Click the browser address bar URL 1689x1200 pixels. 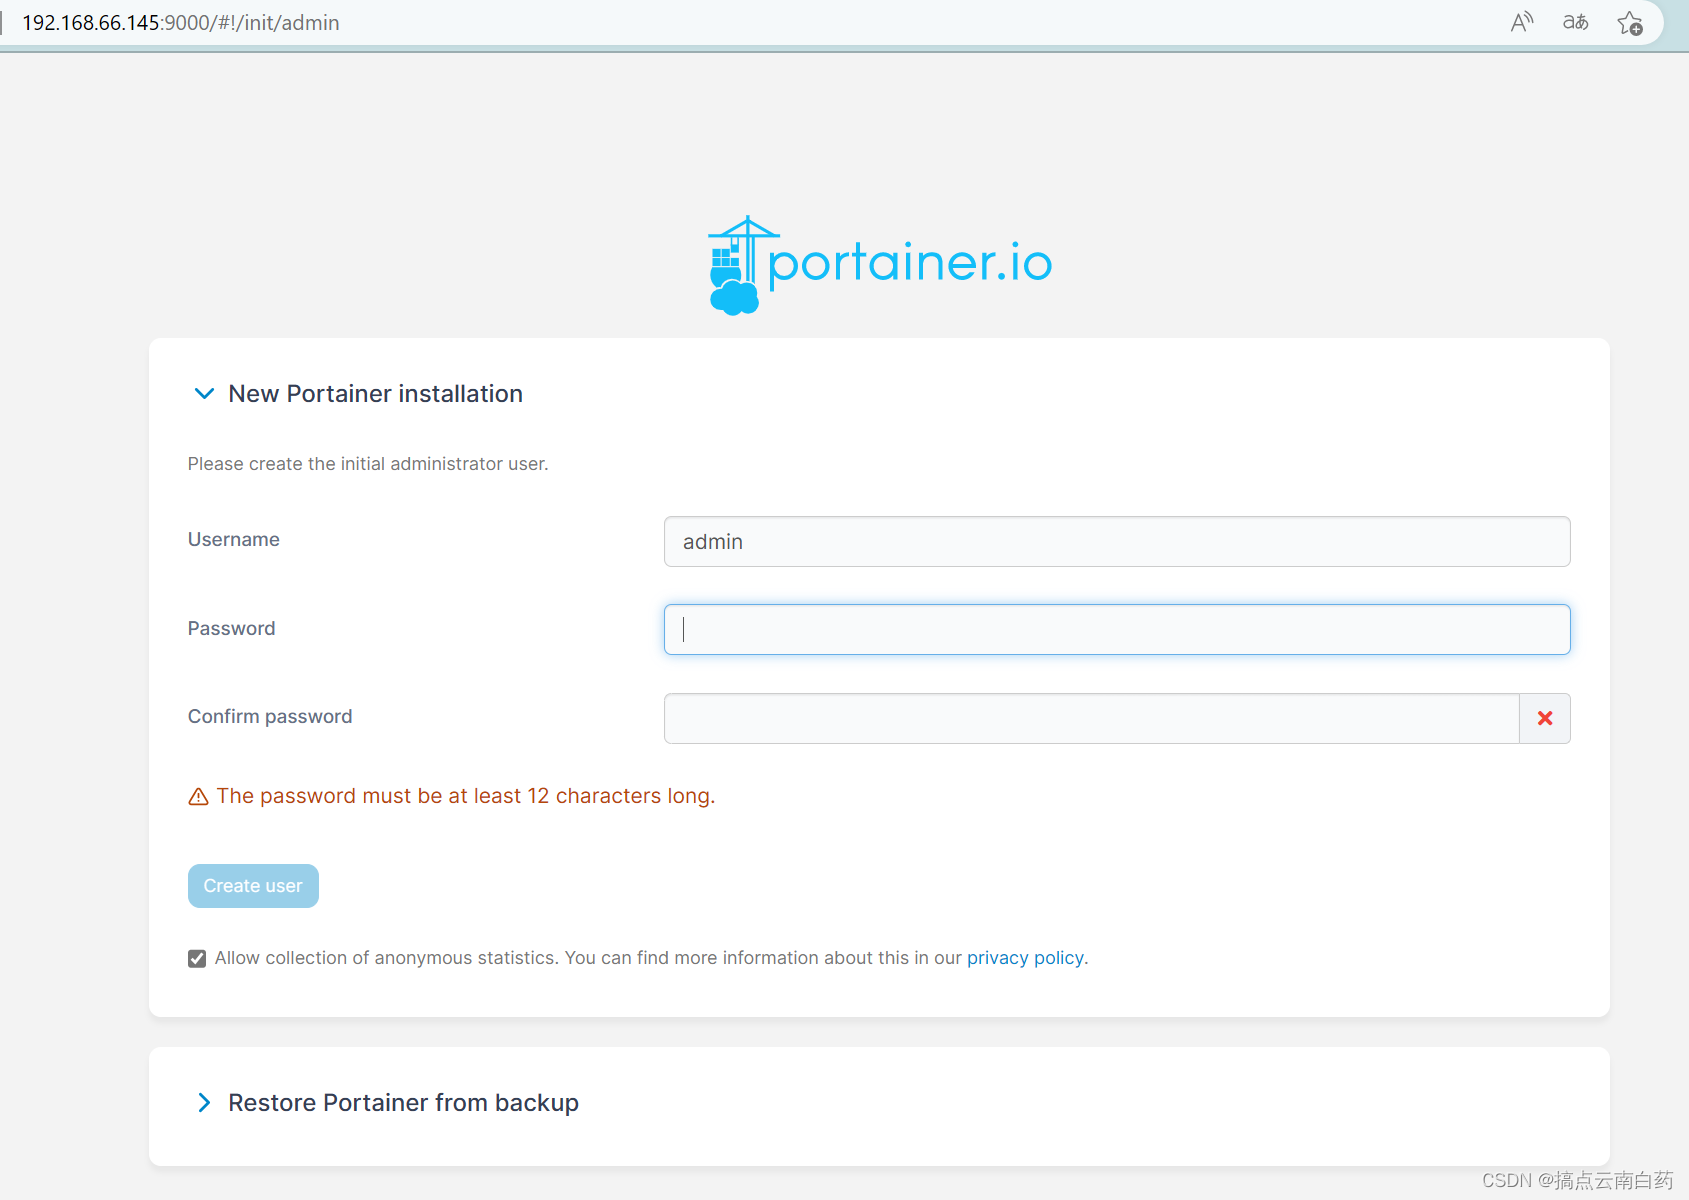(x=181, y=23)
